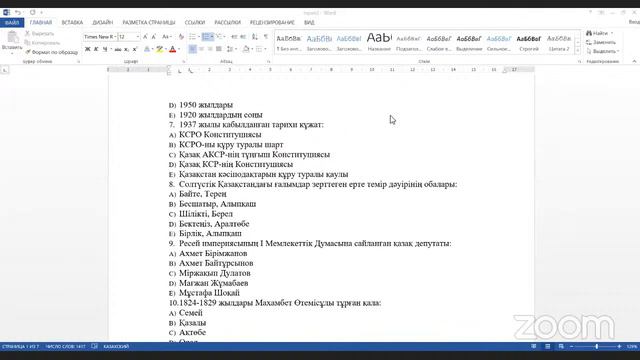This screenshot has height=360, width=640.
Task: Click Заменить (Replace) in editing group
Action: click(601, 42)
